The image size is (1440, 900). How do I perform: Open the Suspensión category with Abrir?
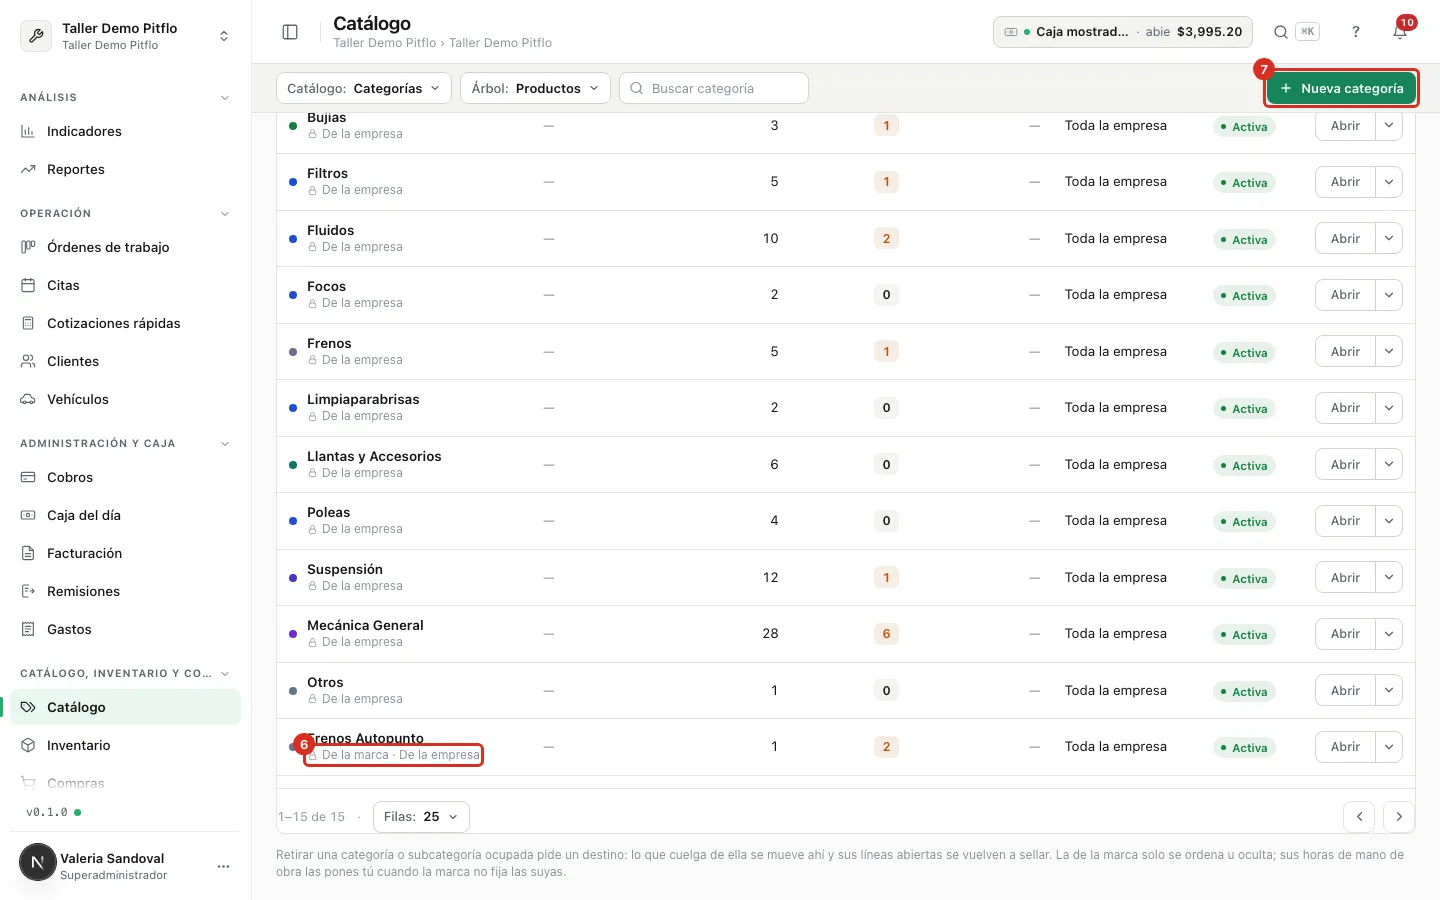pyautogui.click(x=1345, y=577)
